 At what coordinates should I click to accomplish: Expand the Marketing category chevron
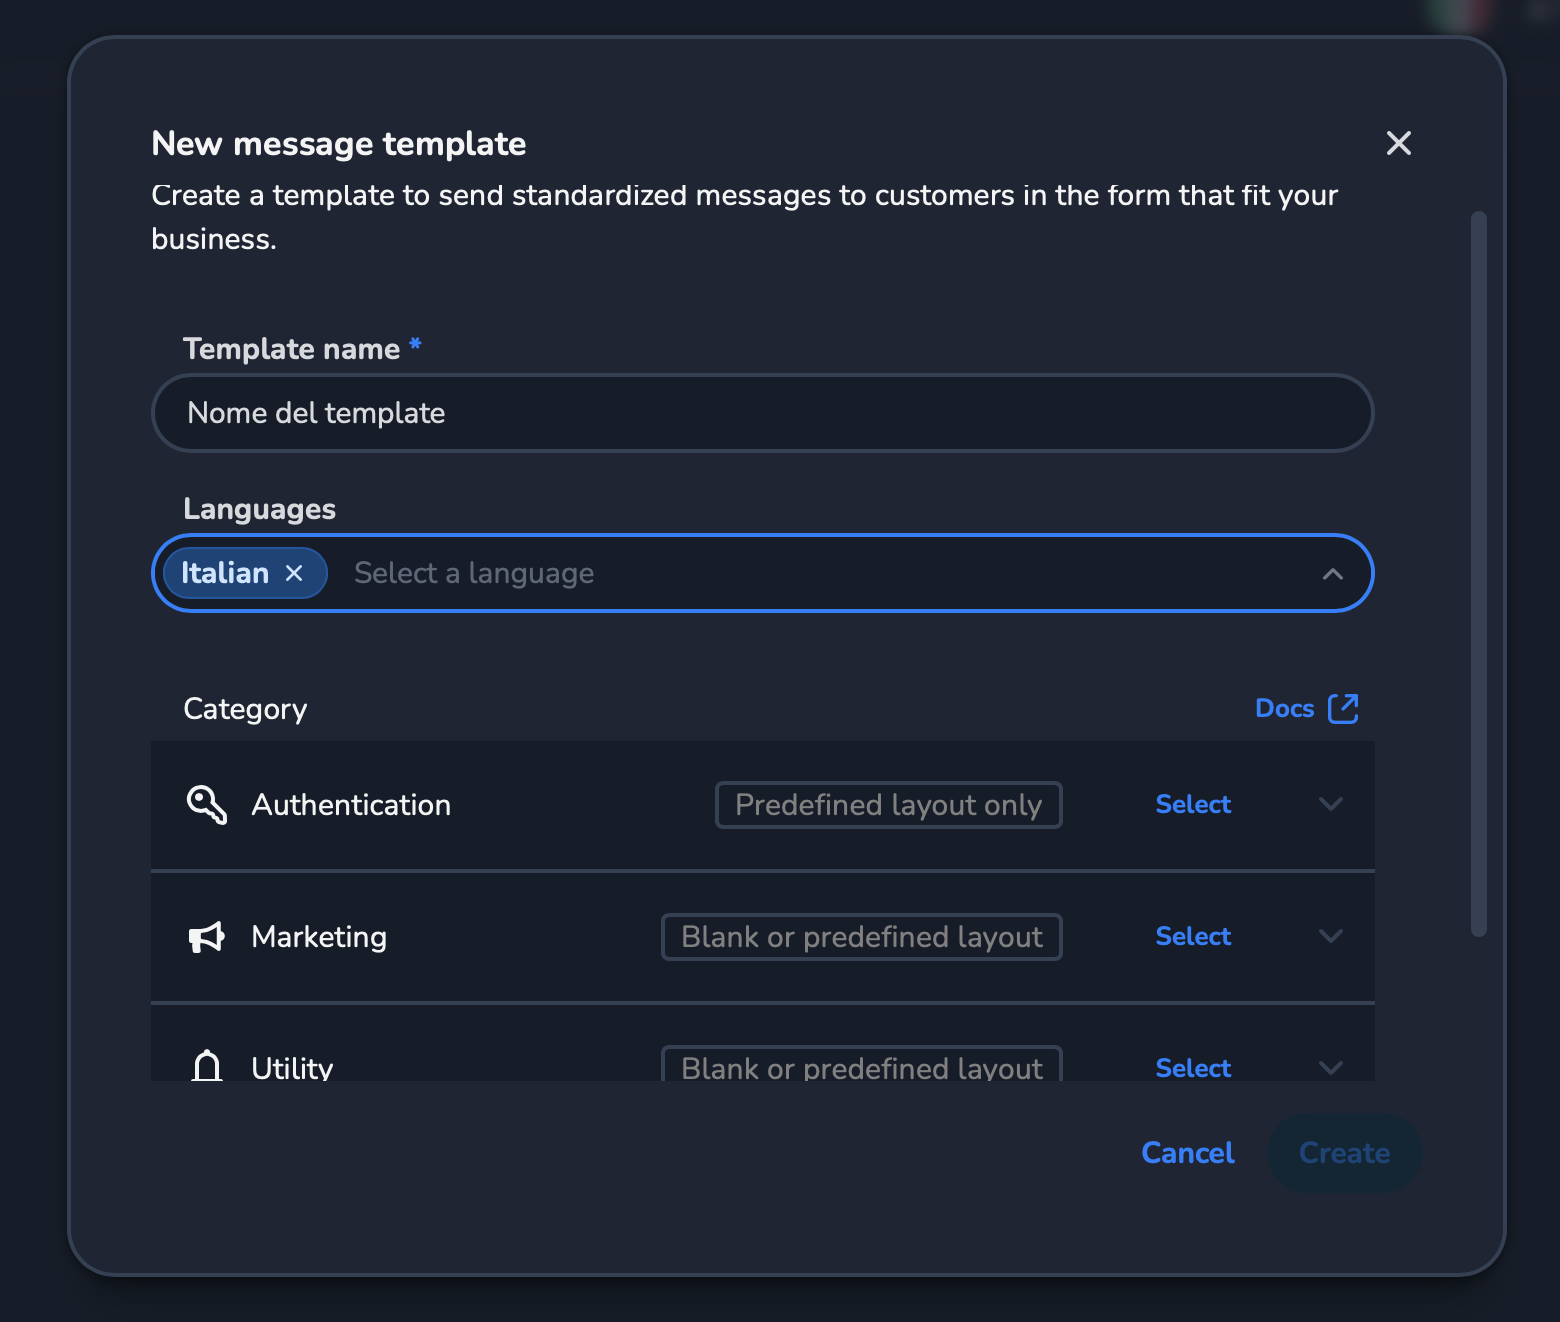(x=1330, y=936)
